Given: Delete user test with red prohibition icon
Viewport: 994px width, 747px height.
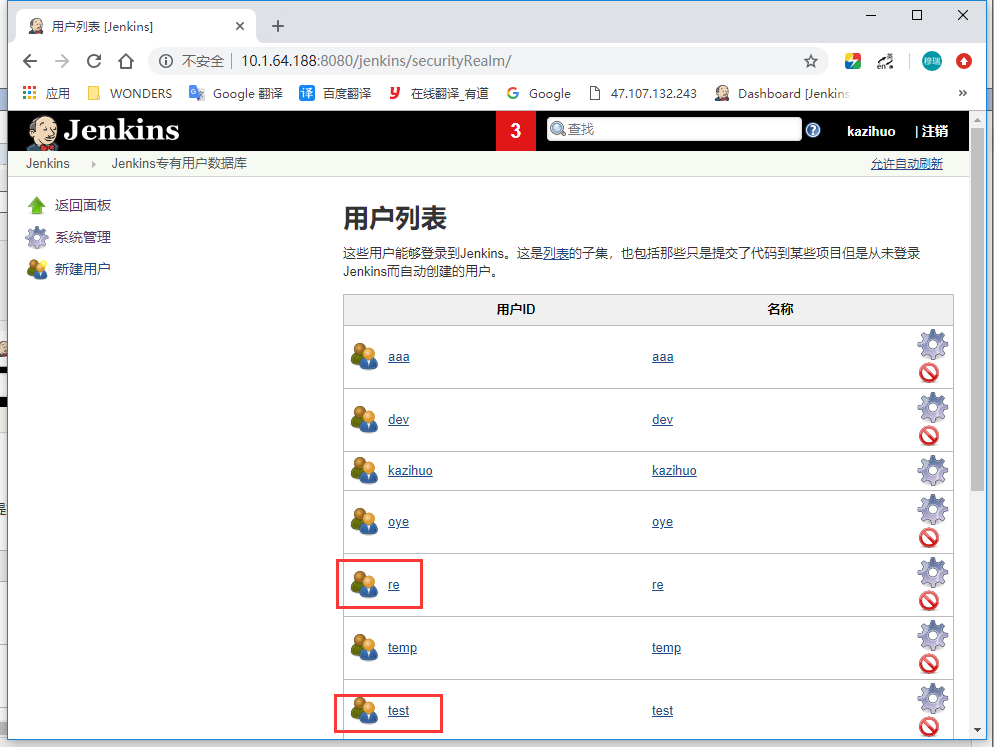Looking at the screenshot, I should tap(929, 727).
